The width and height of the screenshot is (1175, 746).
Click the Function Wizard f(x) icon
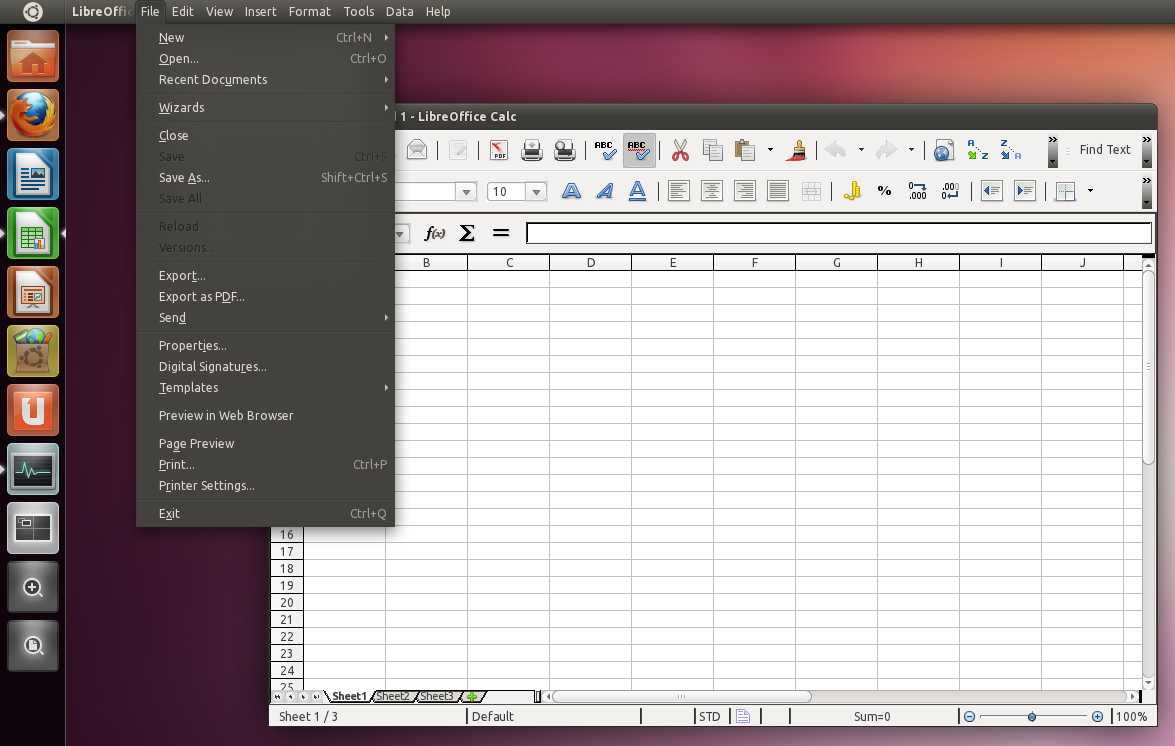pyautogui.click(x=434, y=234)
